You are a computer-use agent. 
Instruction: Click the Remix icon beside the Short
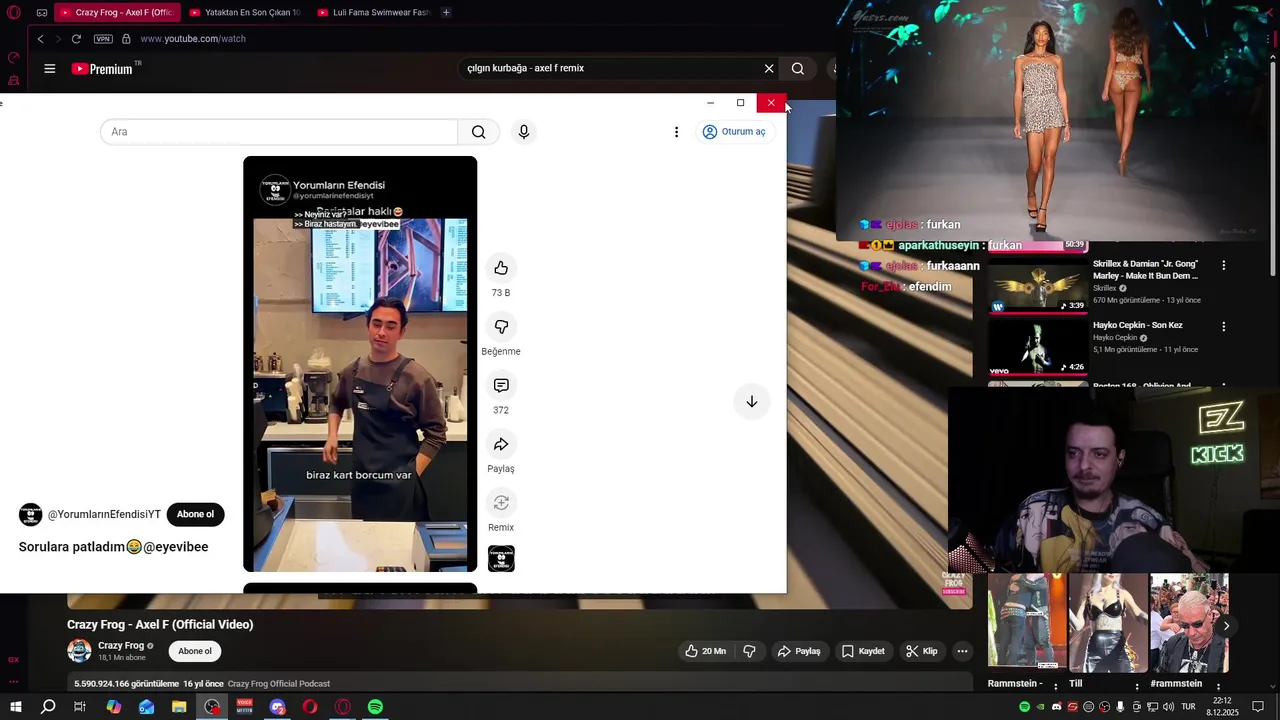(x=501, y=503)
